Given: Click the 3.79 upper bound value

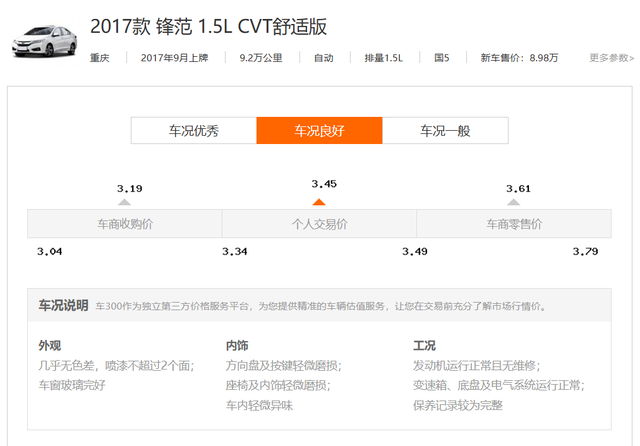Looking at the screenshot, I should [585, 251].
